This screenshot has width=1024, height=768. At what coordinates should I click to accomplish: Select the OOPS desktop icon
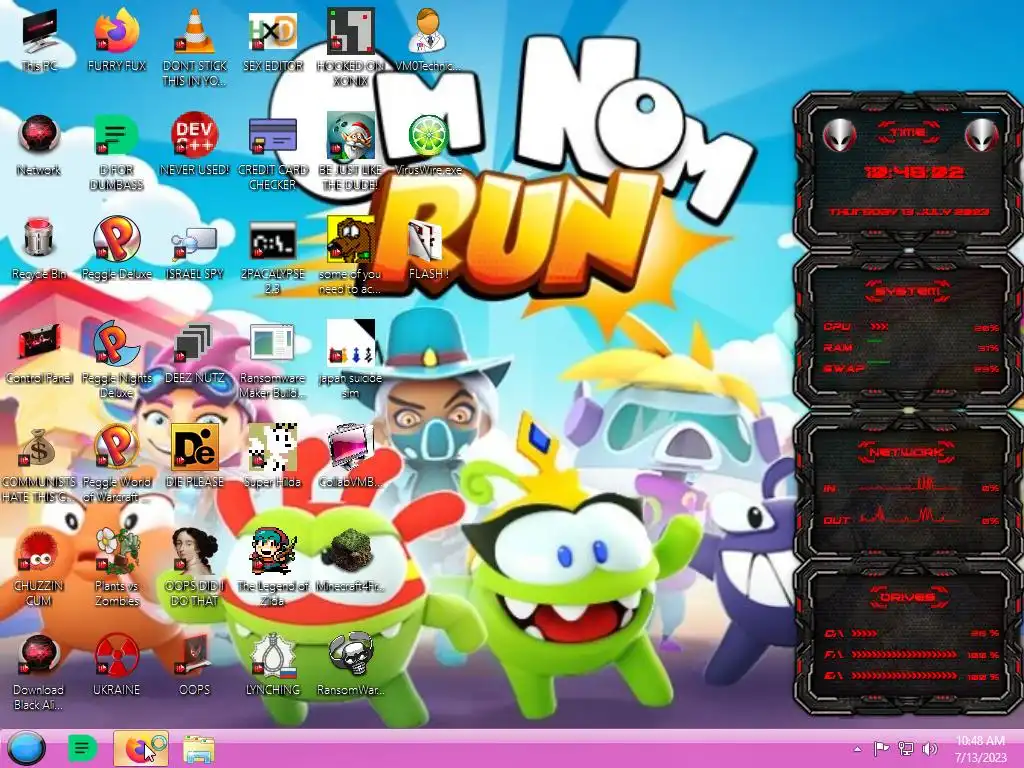click(195, 656)
